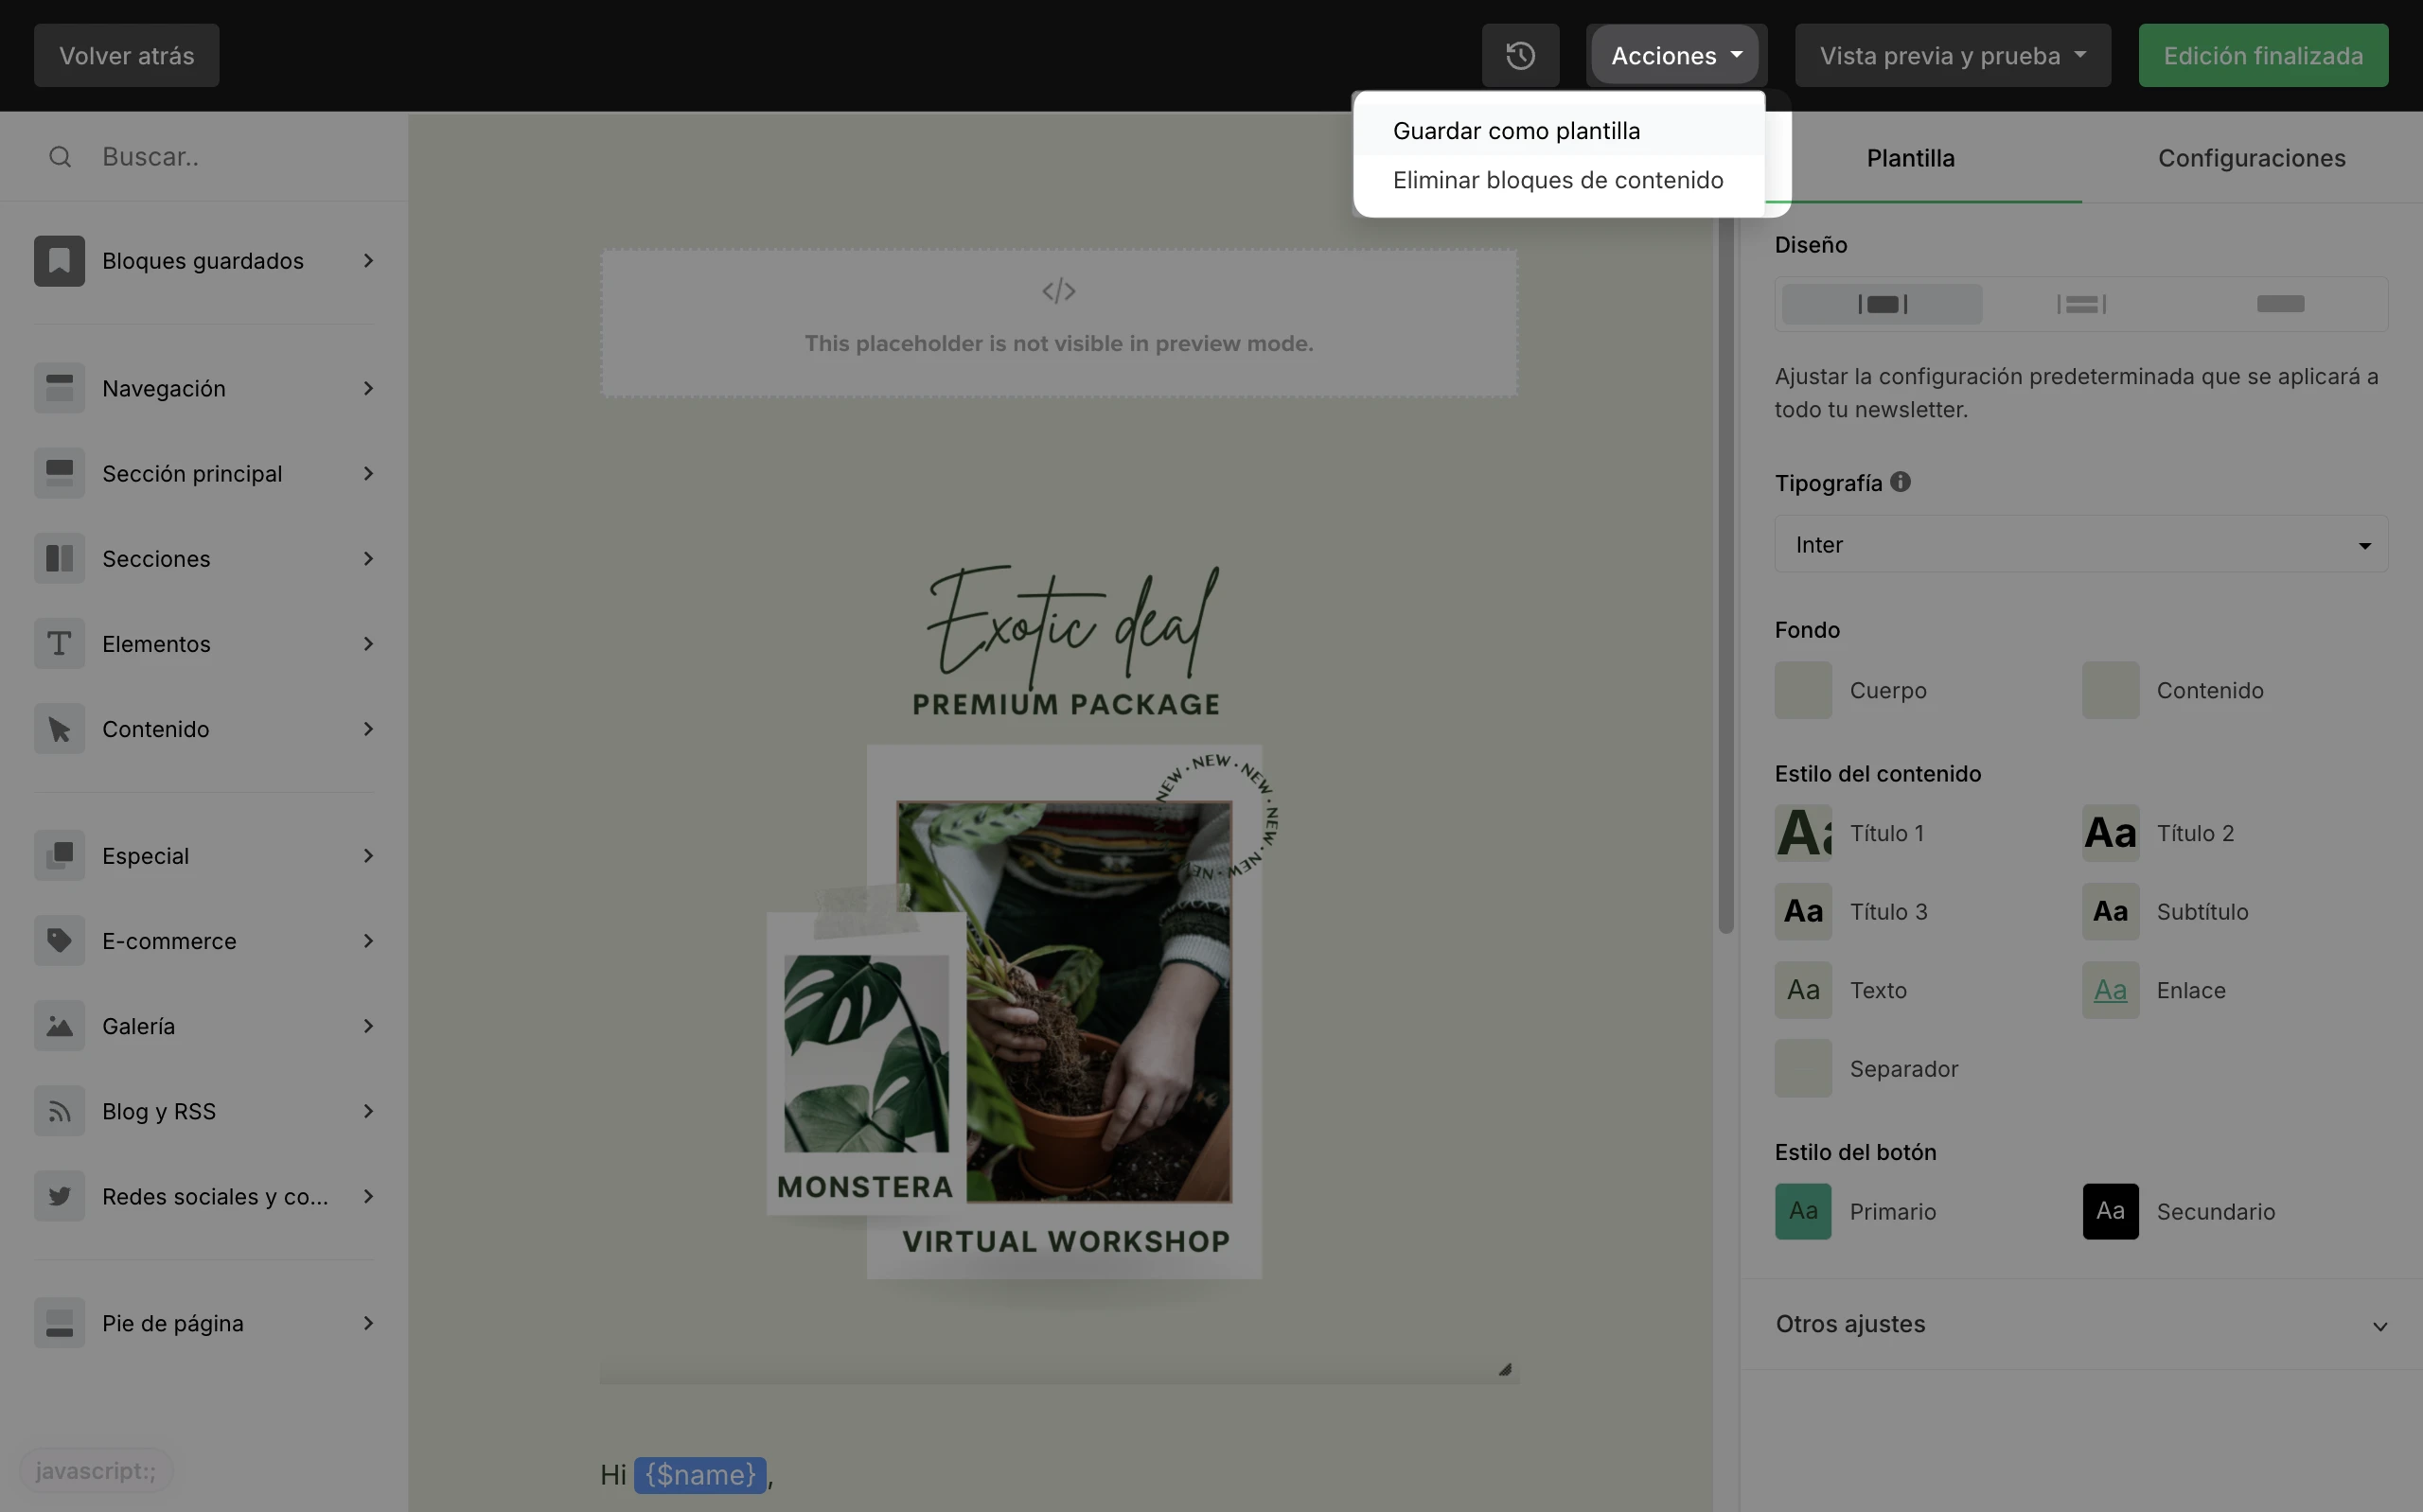Click the Edición finalizada button
The image size is (2423, 1512).
(2263, 56)
